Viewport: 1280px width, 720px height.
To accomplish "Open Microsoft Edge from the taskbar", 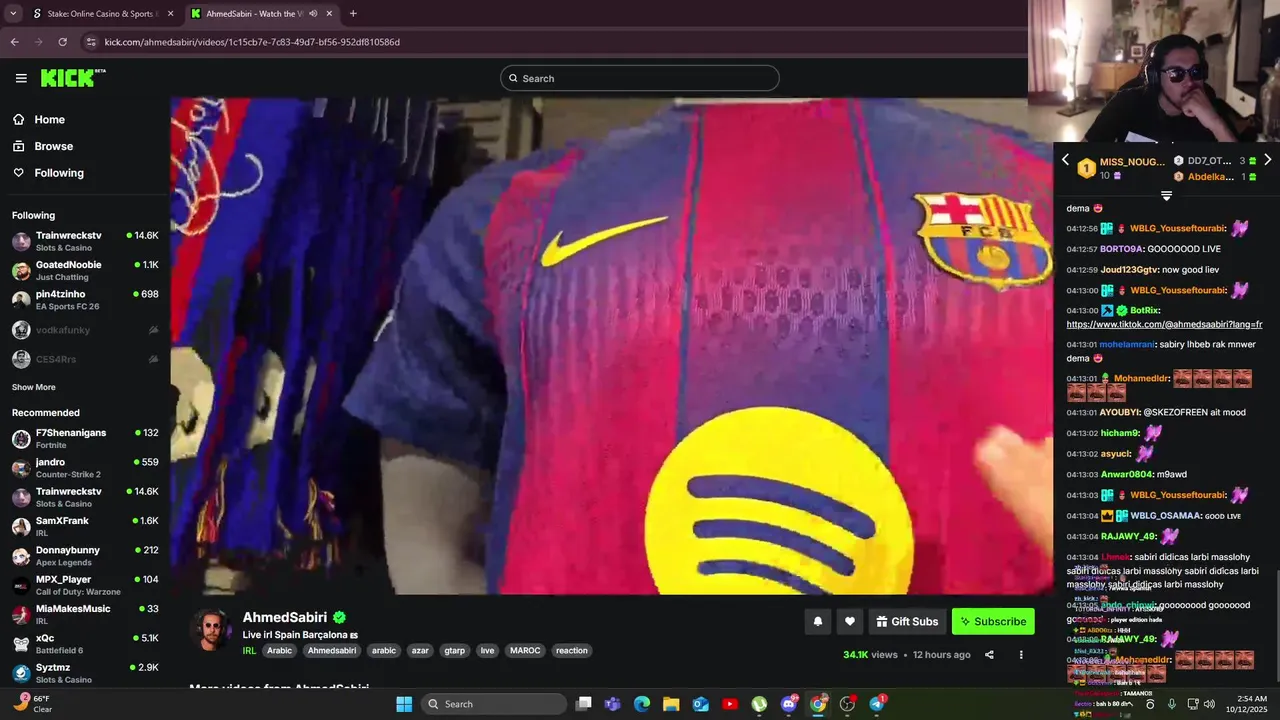I will 642,704.
